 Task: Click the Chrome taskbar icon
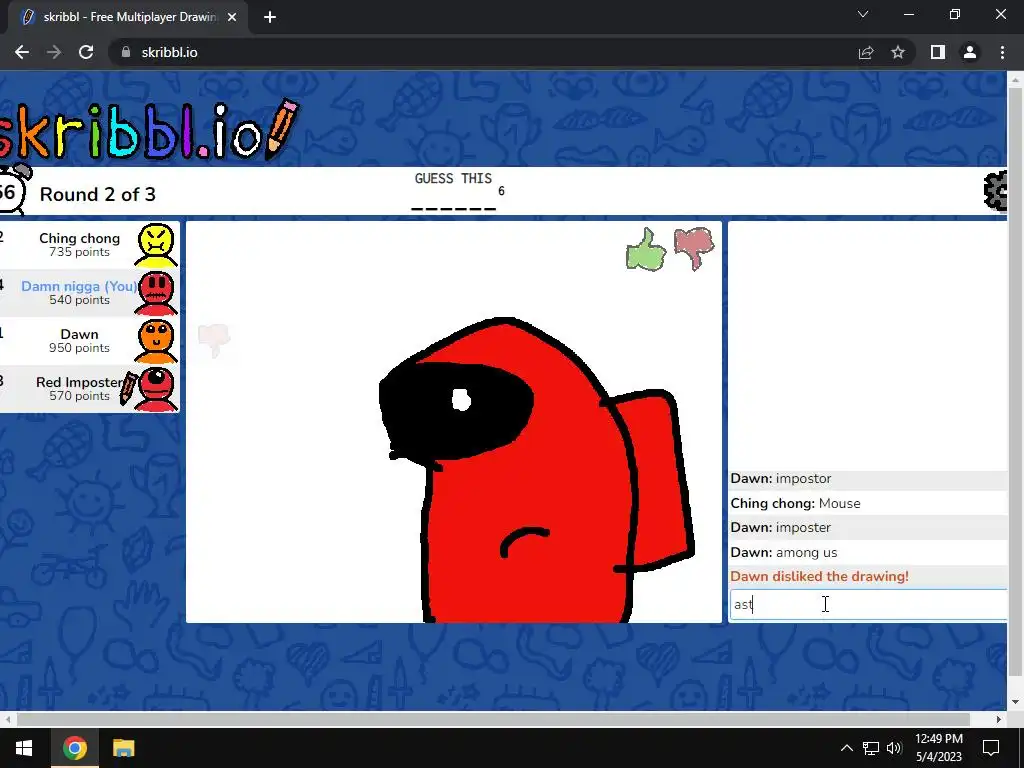74,748
